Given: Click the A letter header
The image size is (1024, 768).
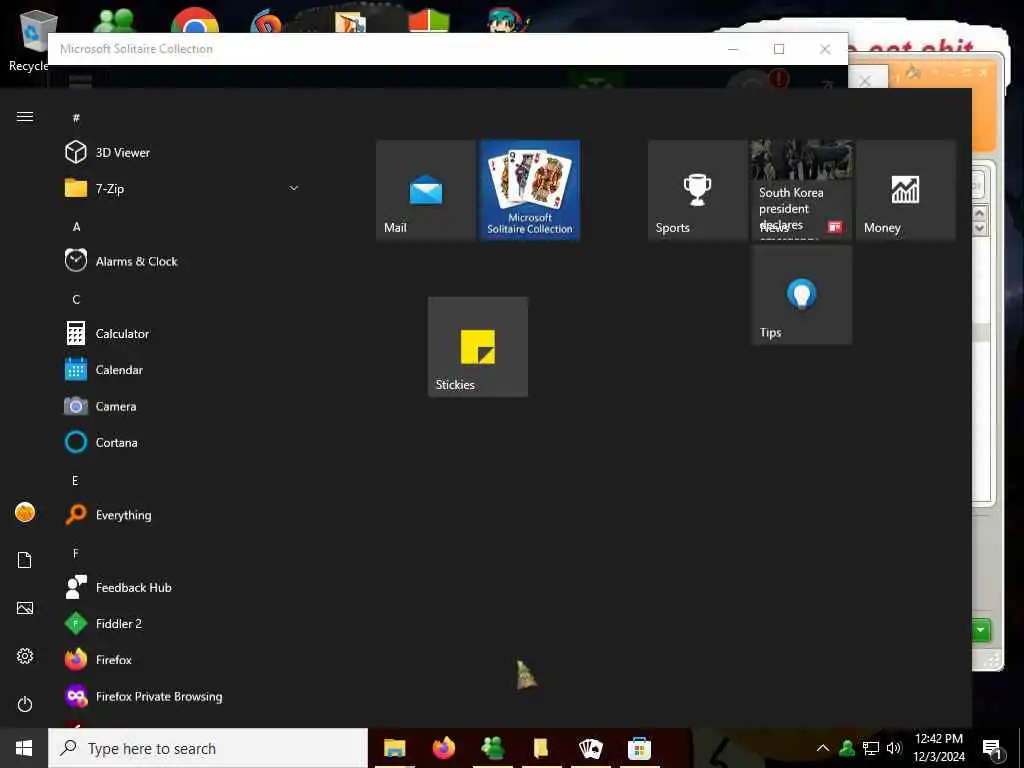Looking at the screenshot, I should 76,227.
